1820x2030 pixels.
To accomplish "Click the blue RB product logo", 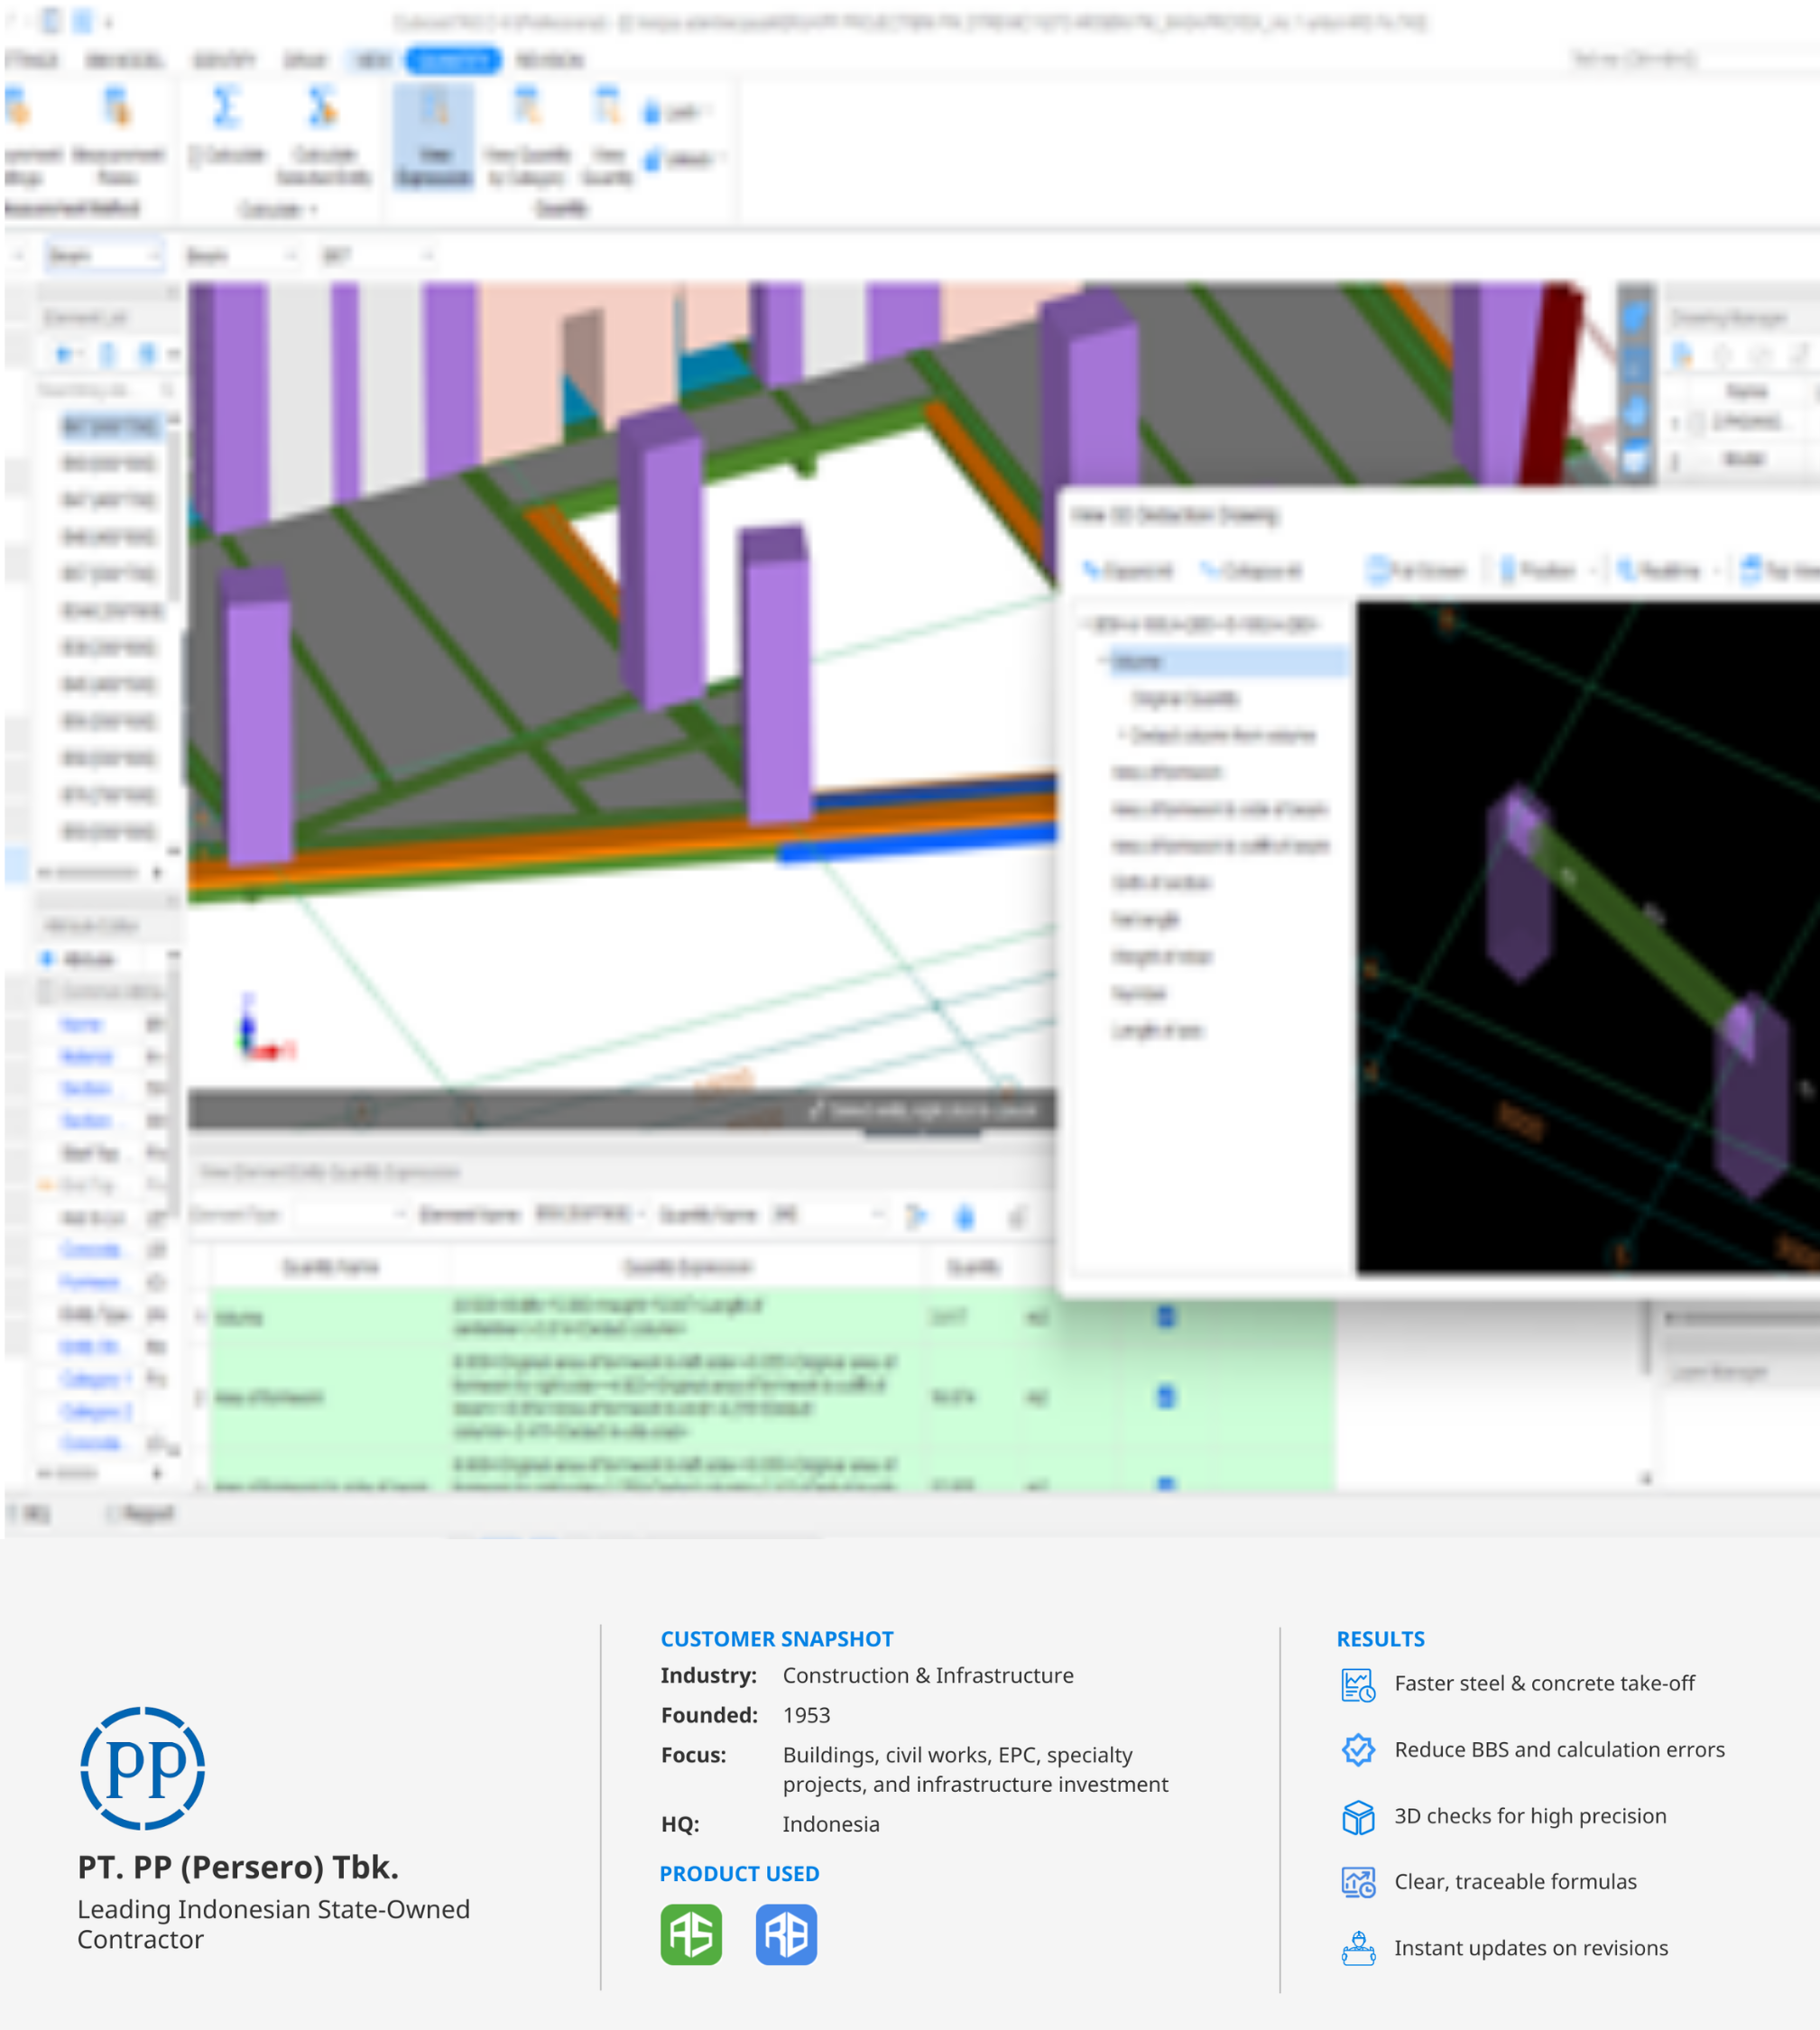I will (x=786, y=1934).
